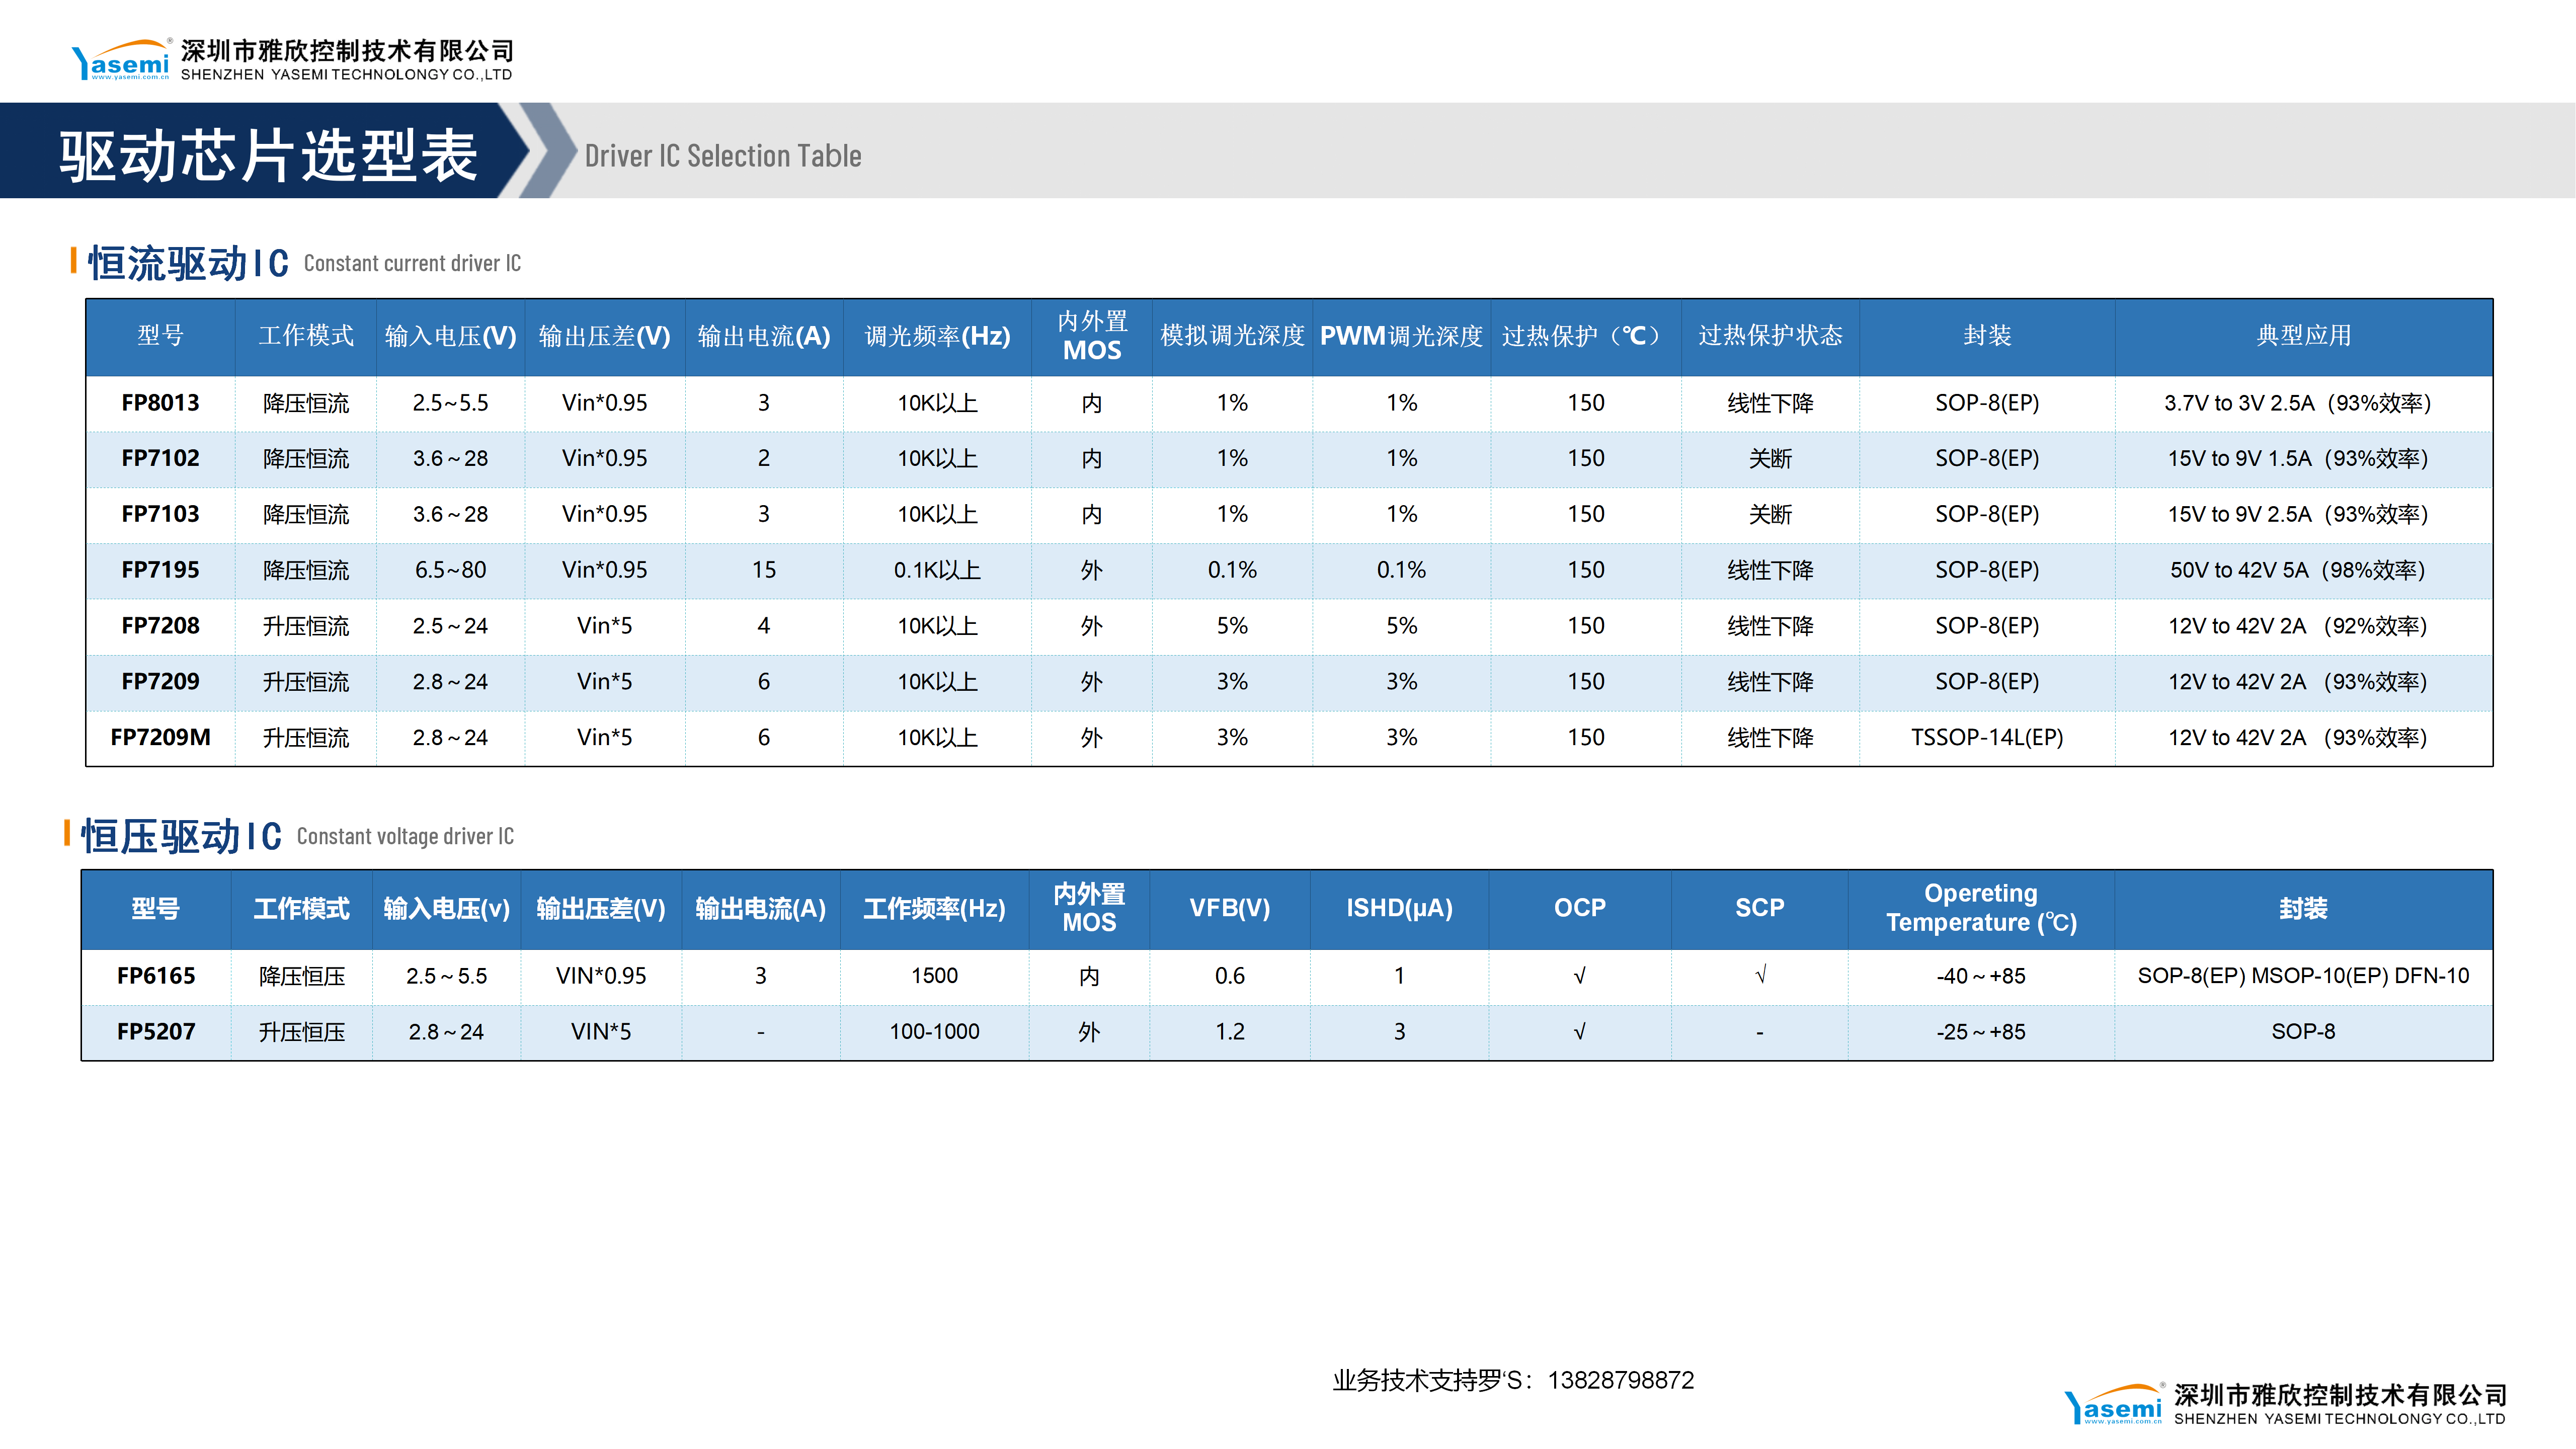Click the TSSOP-14L(EP) package cell
This screenshot has height=1449, width=2576.
tap(1987, 738)
